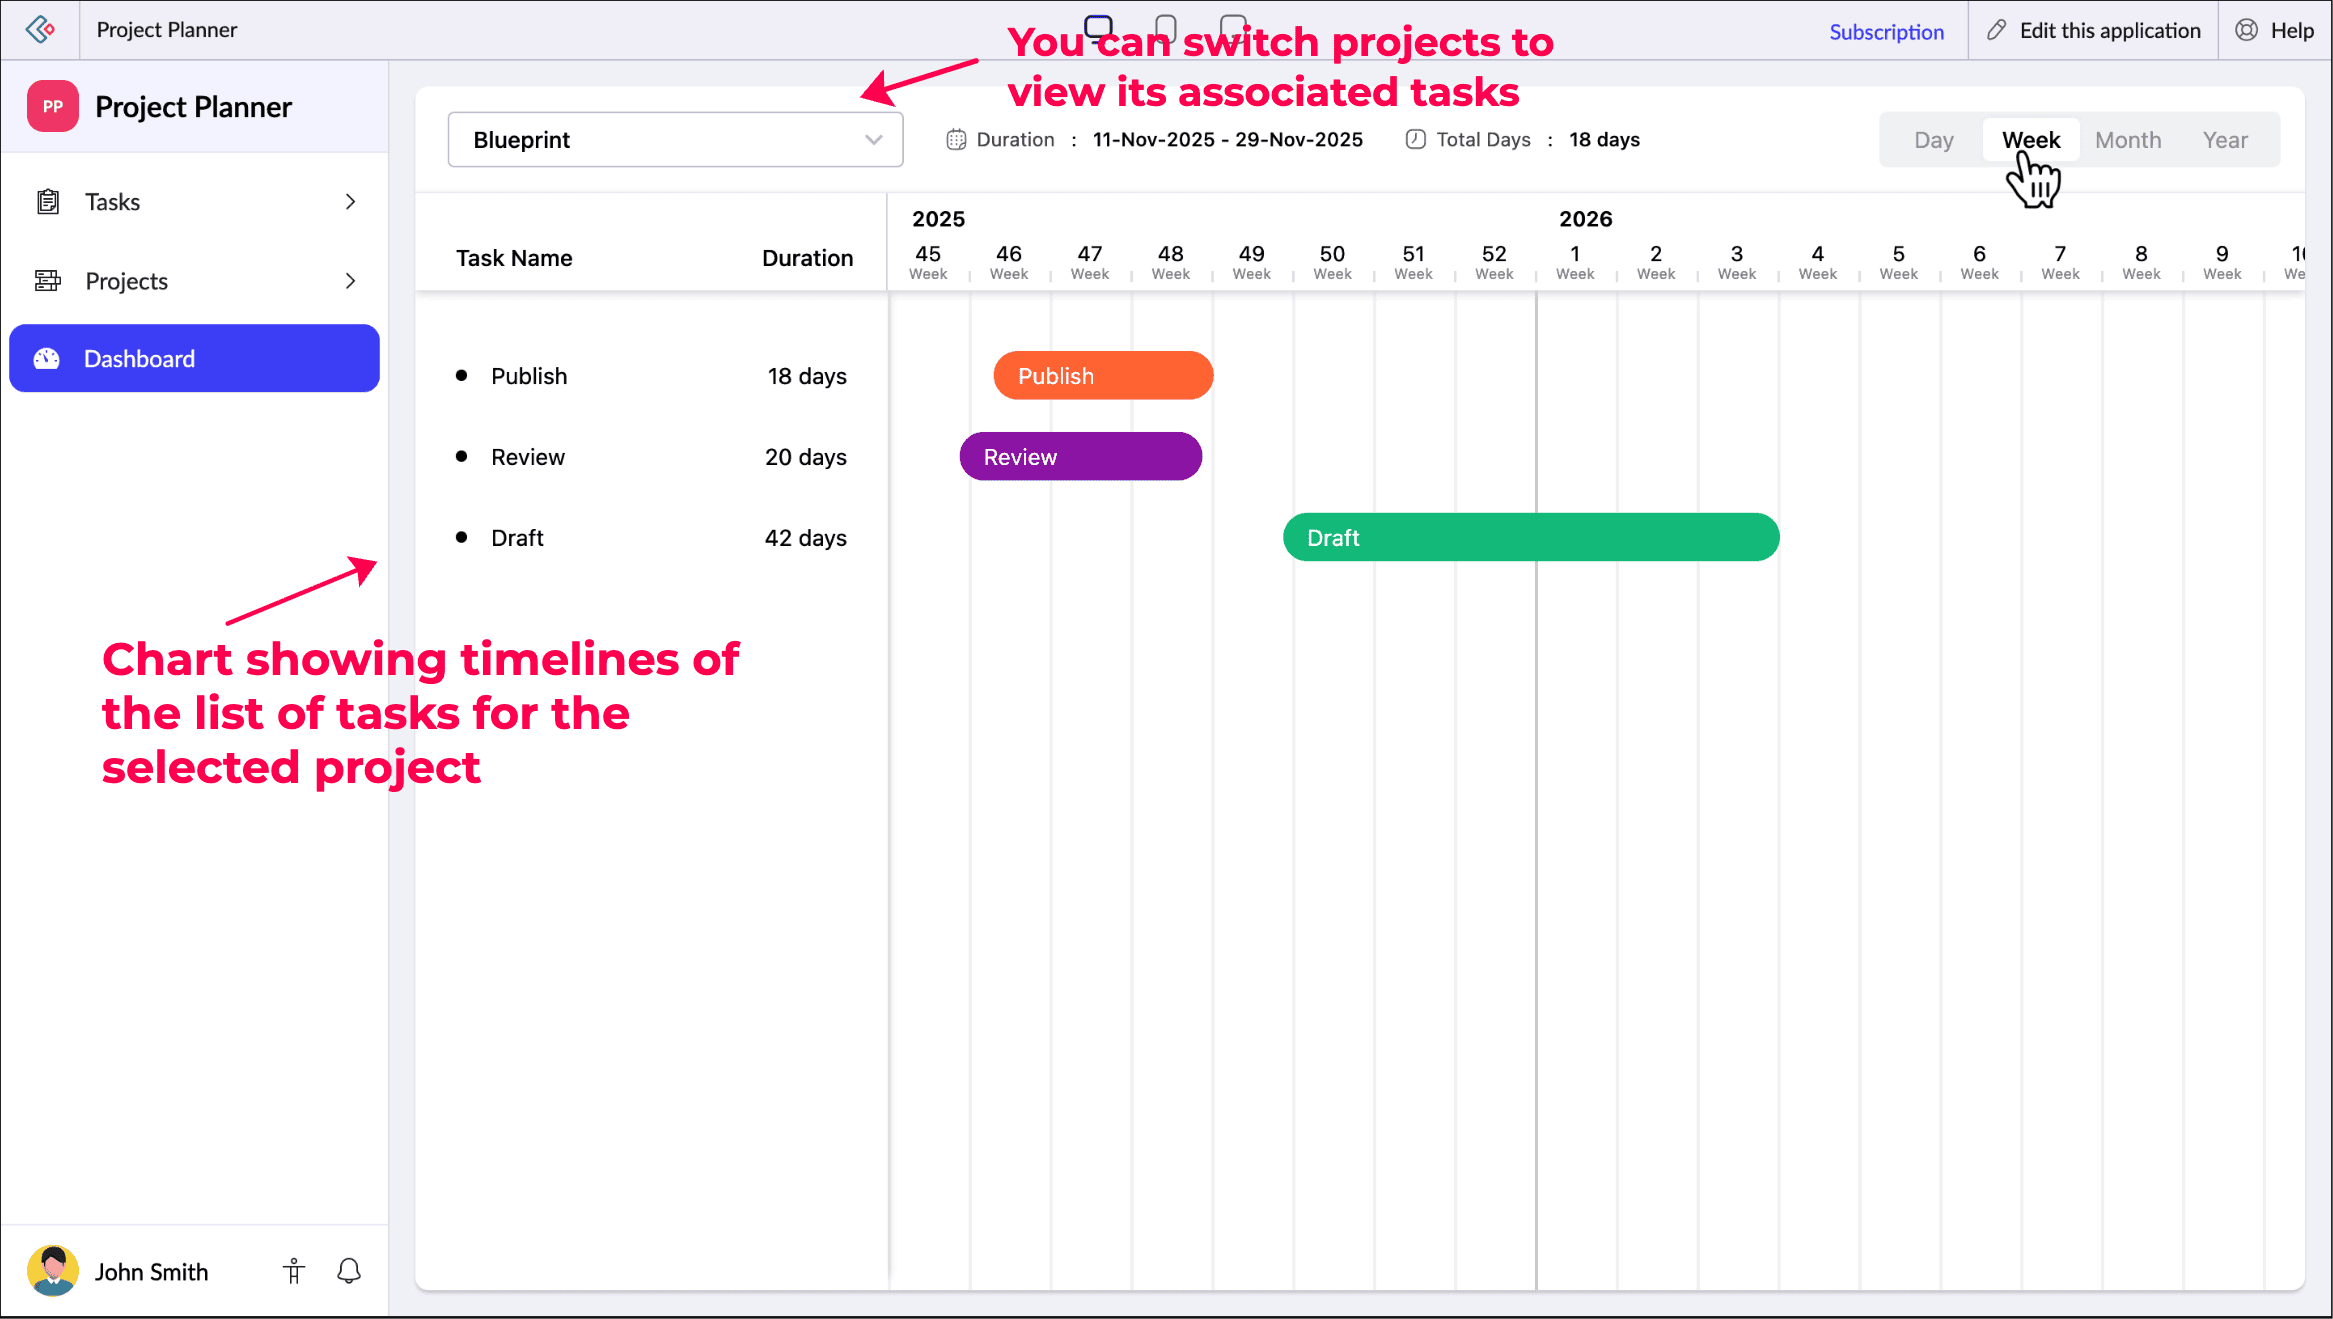The image size is (2333, 1319).
Task: Click the back arrow logo icon
Action: click(40, 30)
